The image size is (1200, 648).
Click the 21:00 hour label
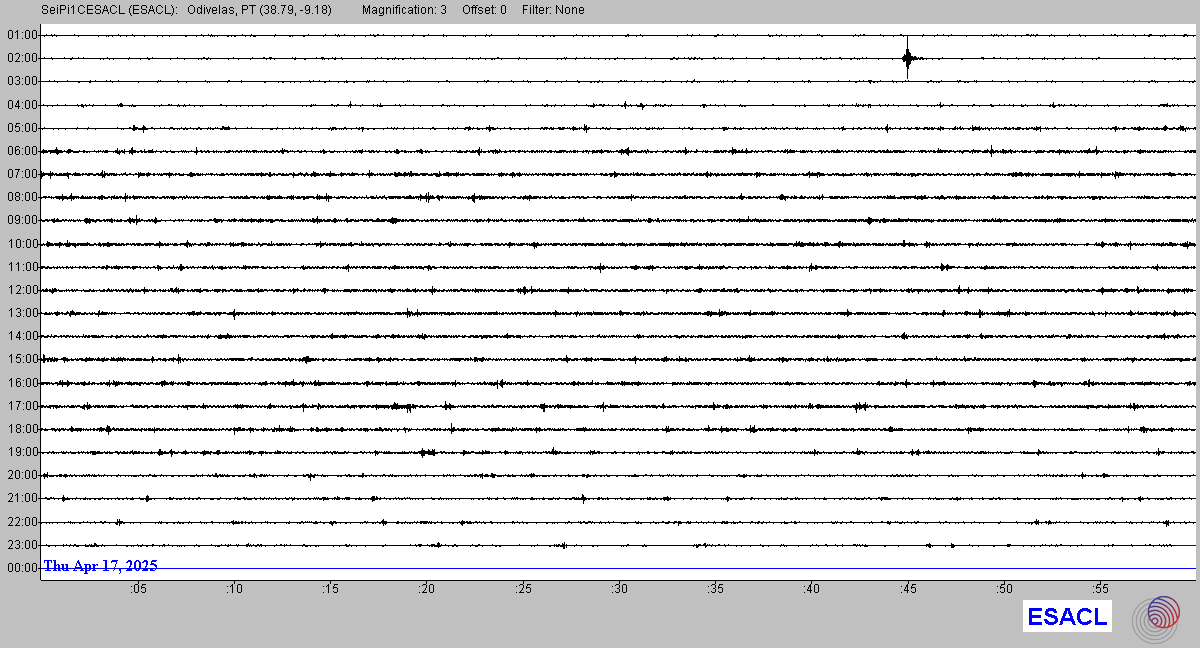[x=22, y=498]
